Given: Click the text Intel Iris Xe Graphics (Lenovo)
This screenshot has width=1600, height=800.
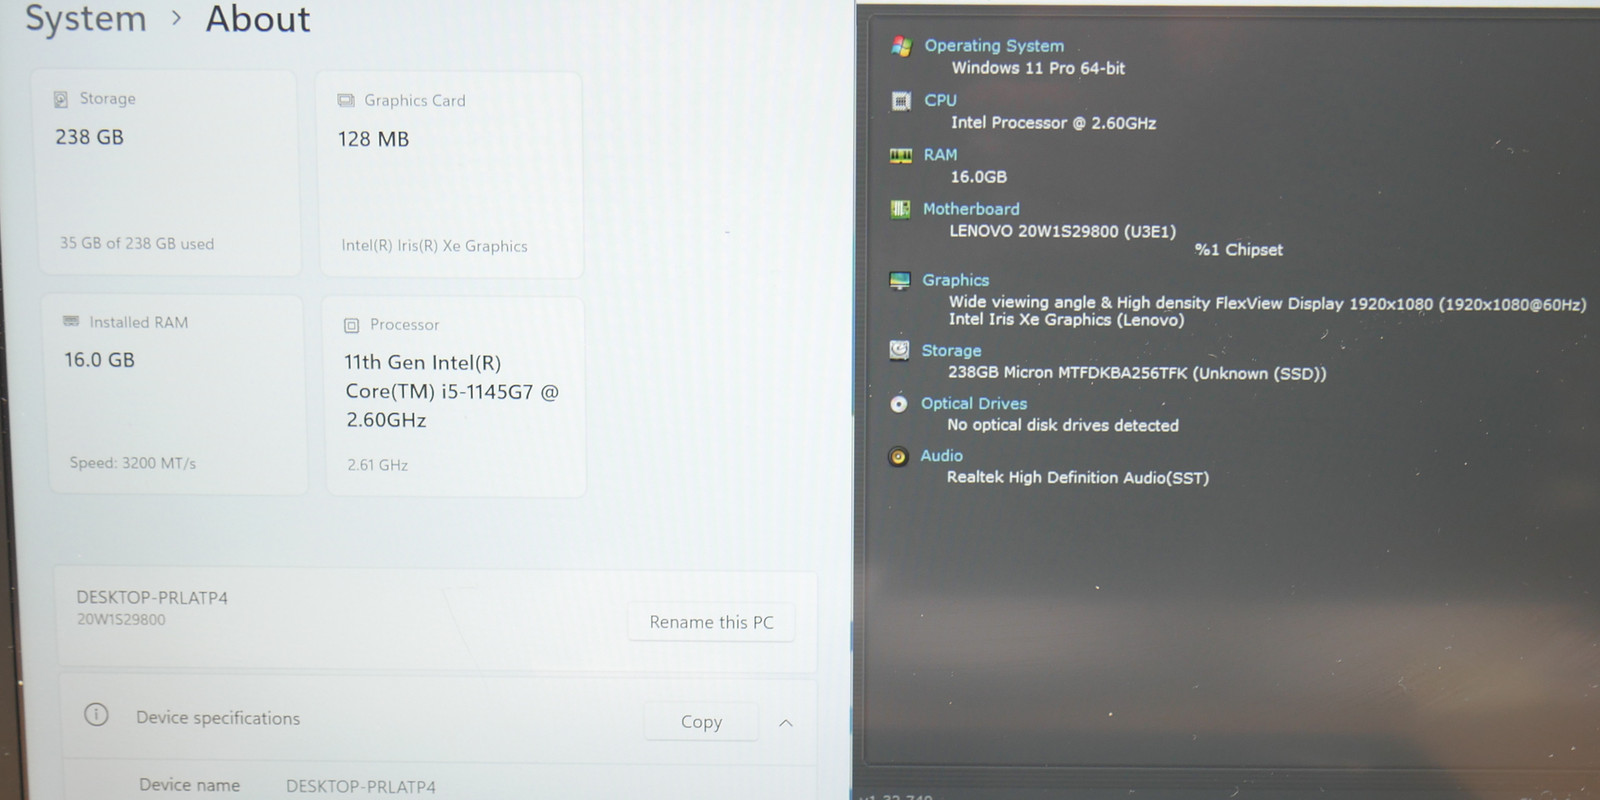Looking at the screenshot, I should point(1066,320).
